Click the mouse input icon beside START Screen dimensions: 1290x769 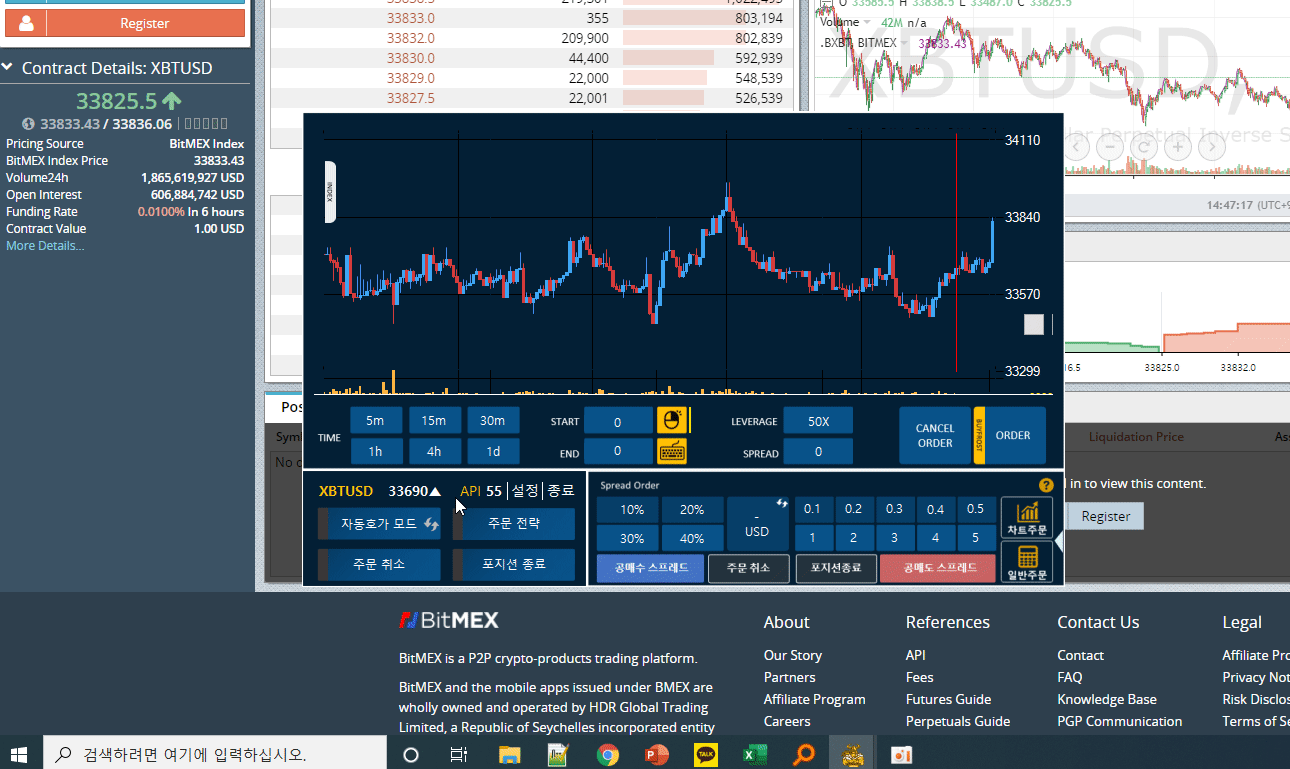[x=672, y=421]
